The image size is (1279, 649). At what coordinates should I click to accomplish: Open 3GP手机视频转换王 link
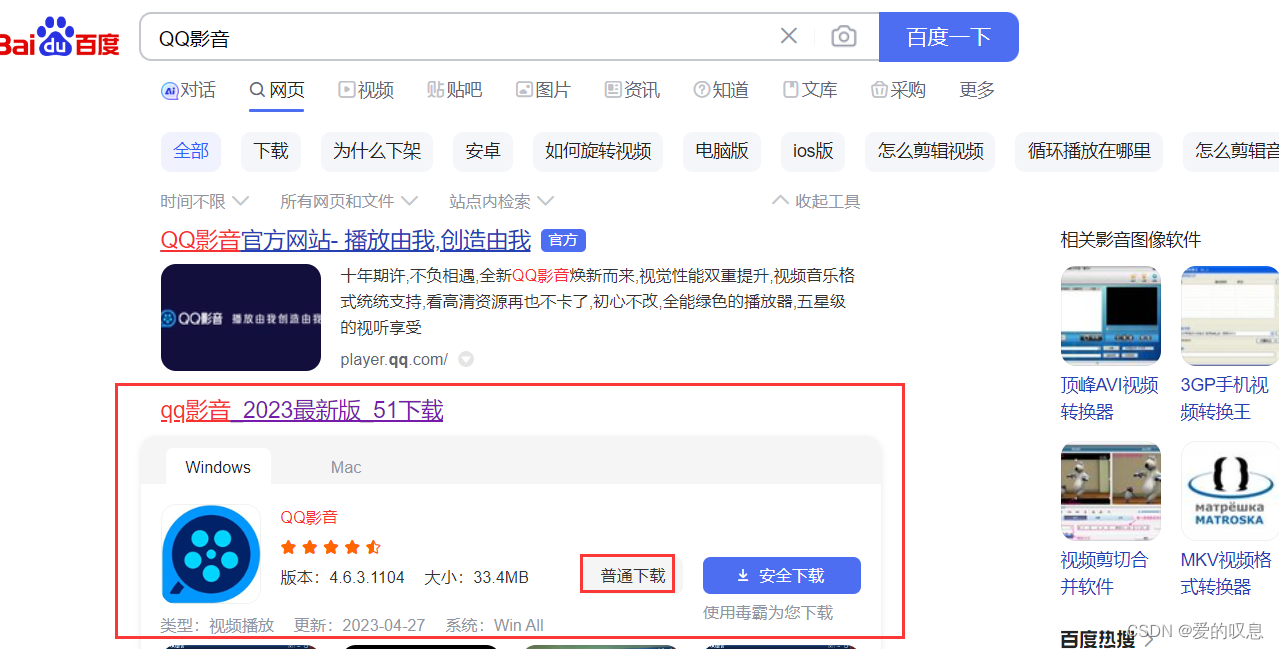(1225, 398)
